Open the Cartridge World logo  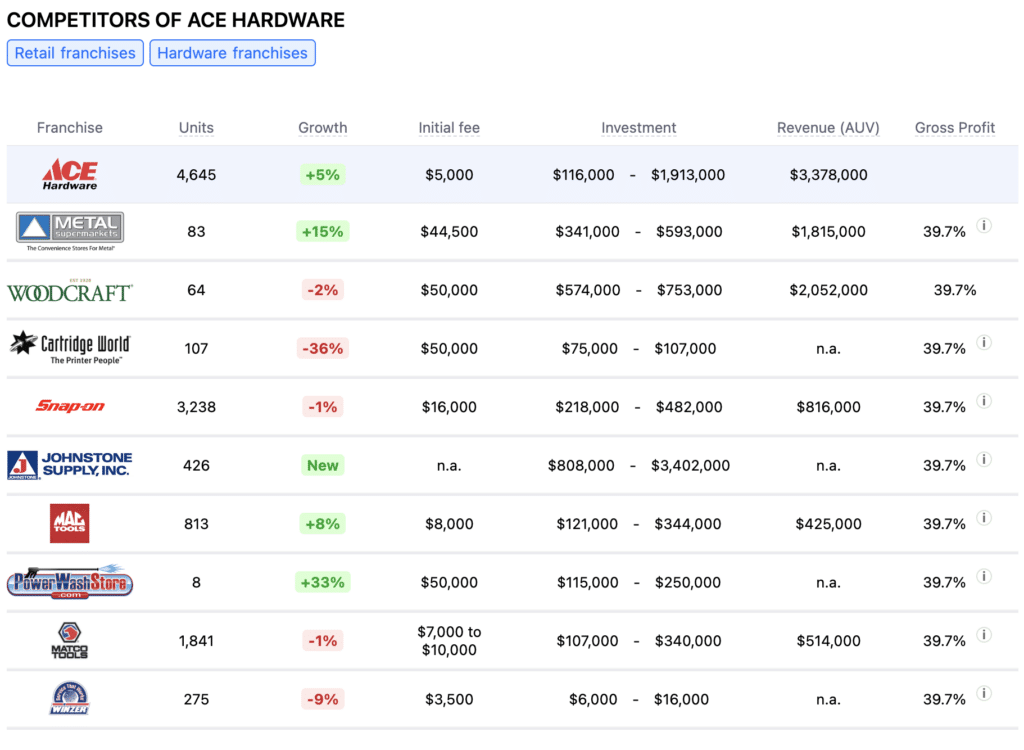pyautogui.click(x=70, y=348)
